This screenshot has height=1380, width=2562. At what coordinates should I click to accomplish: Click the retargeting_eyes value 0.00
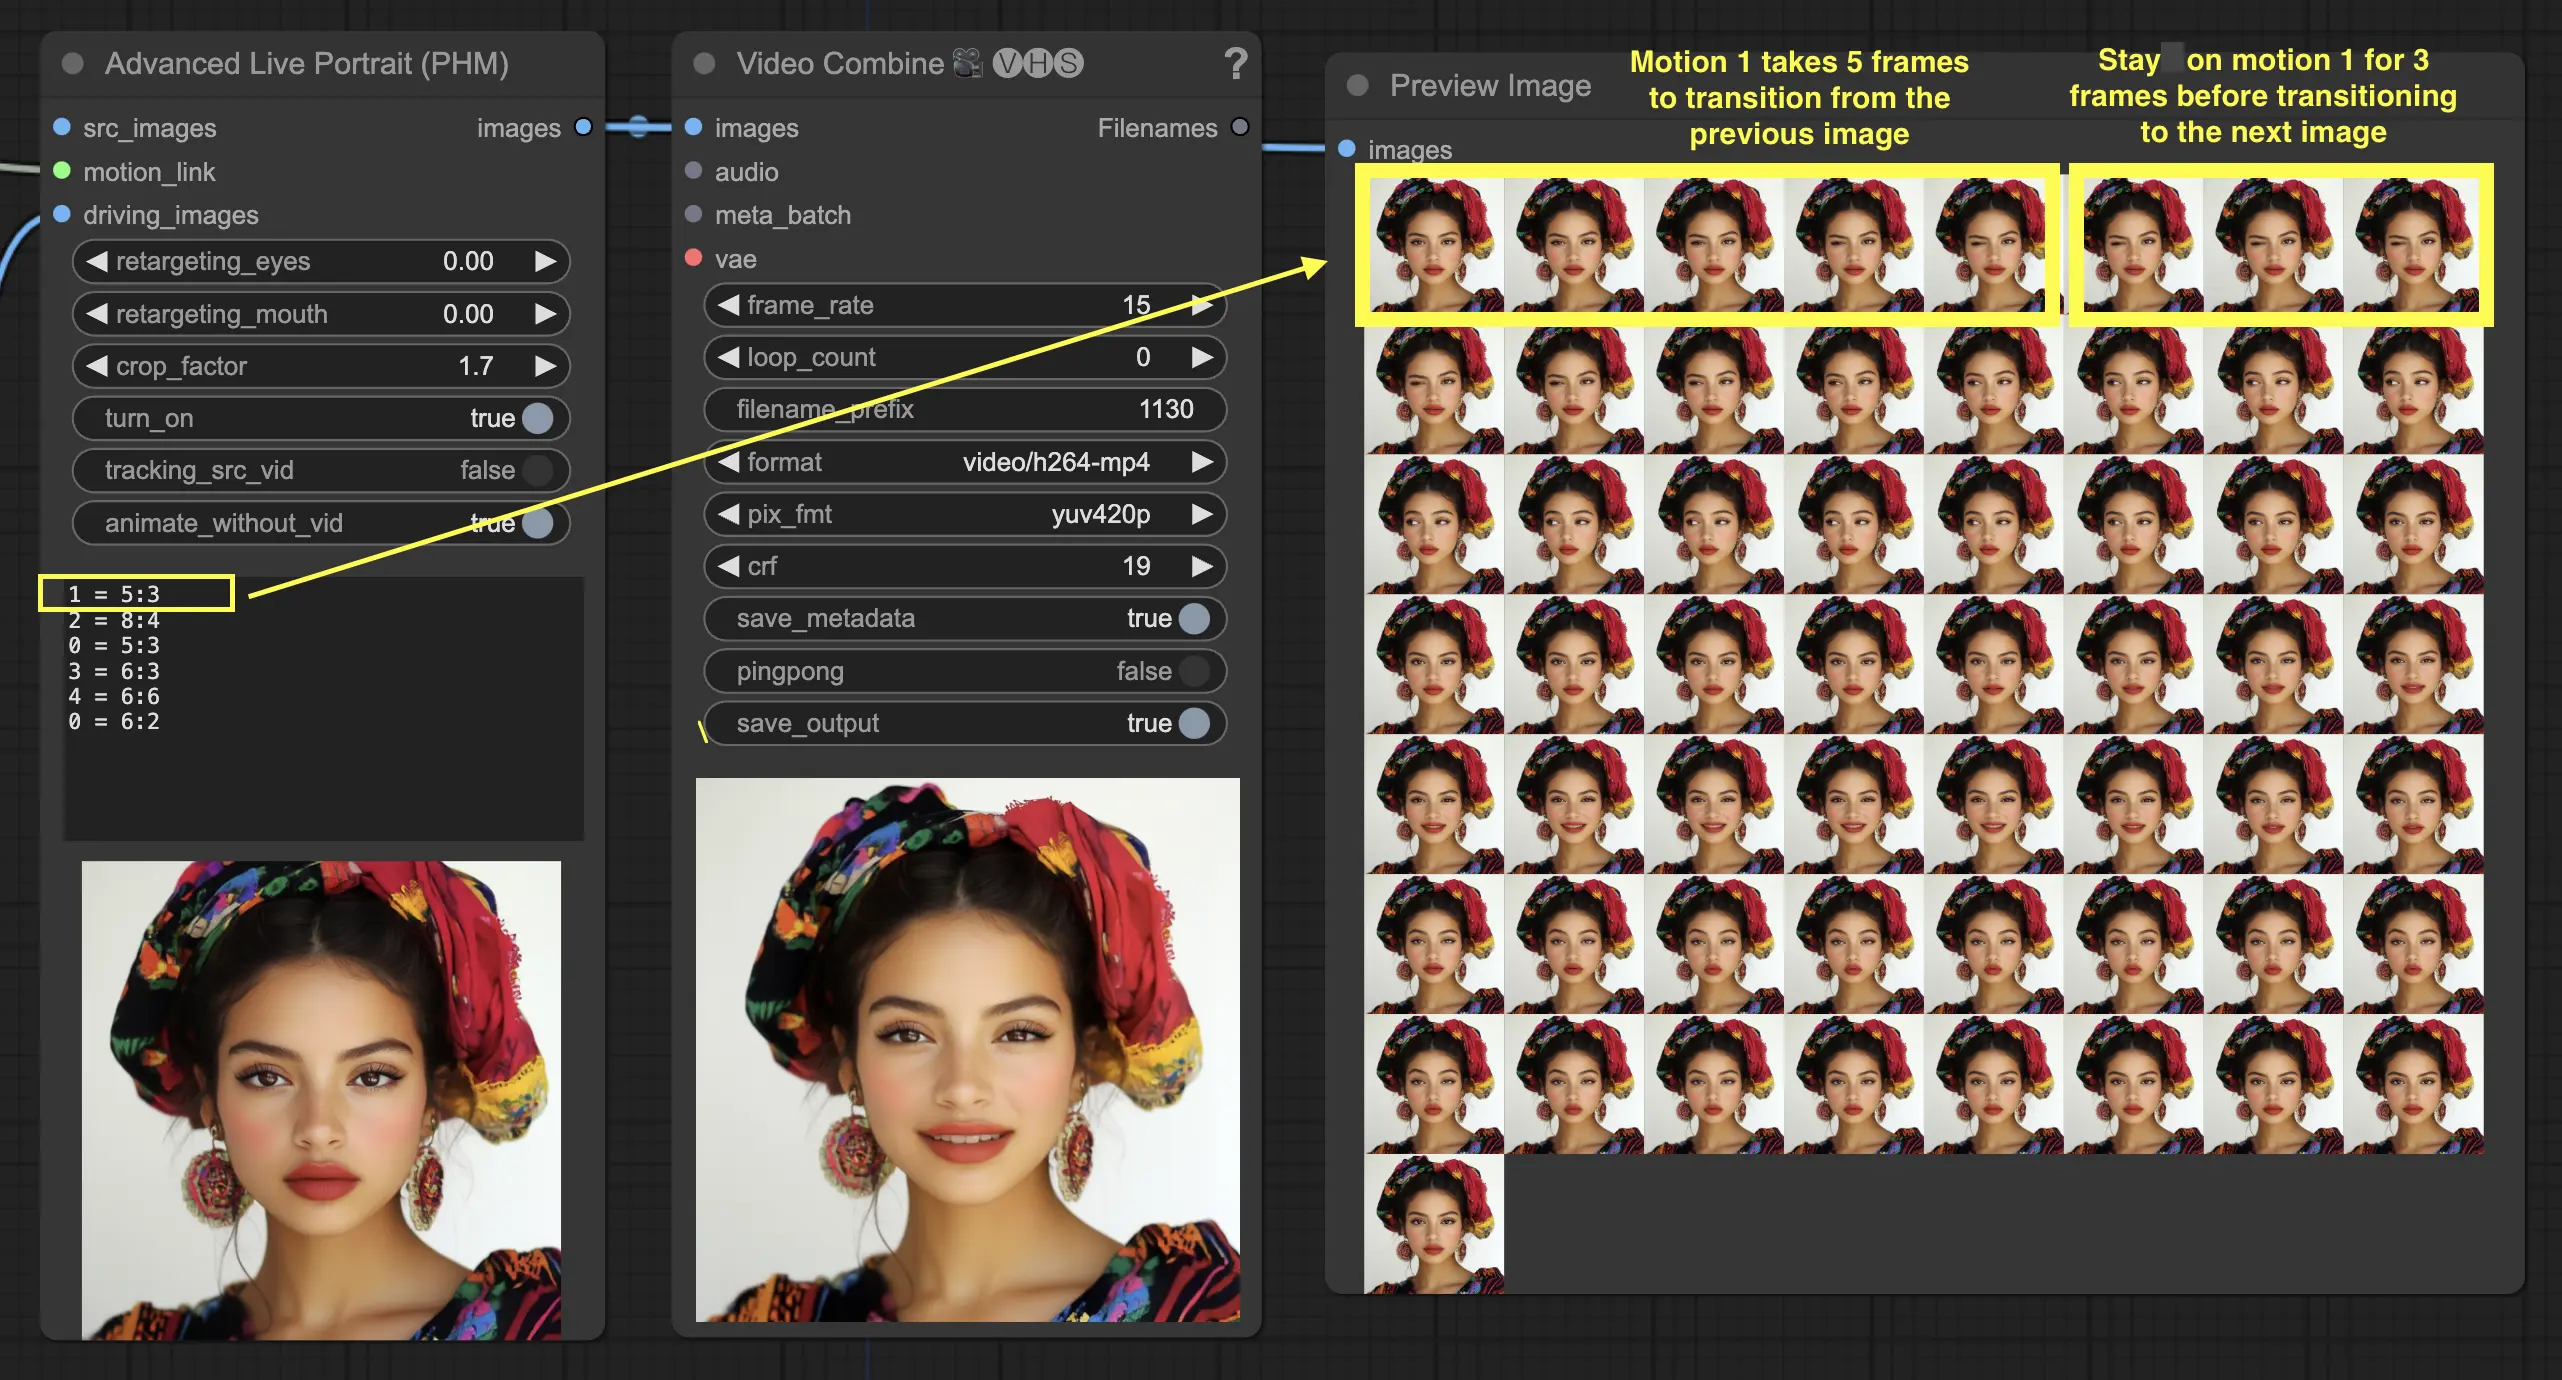click(x=468, y=261)
